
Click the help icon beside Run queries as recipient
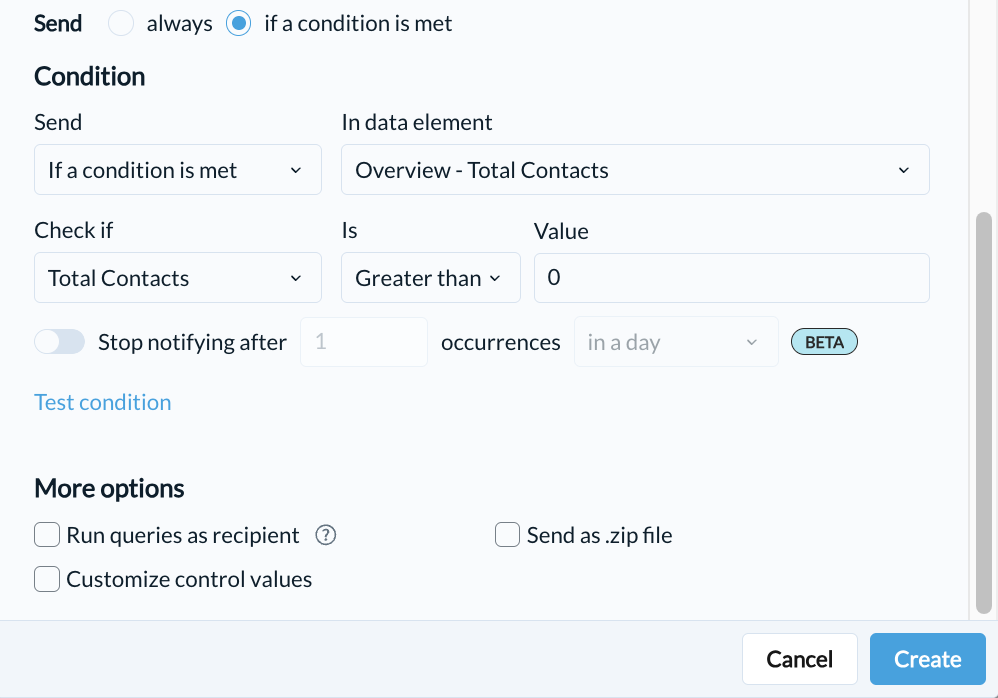coord(326,535)
